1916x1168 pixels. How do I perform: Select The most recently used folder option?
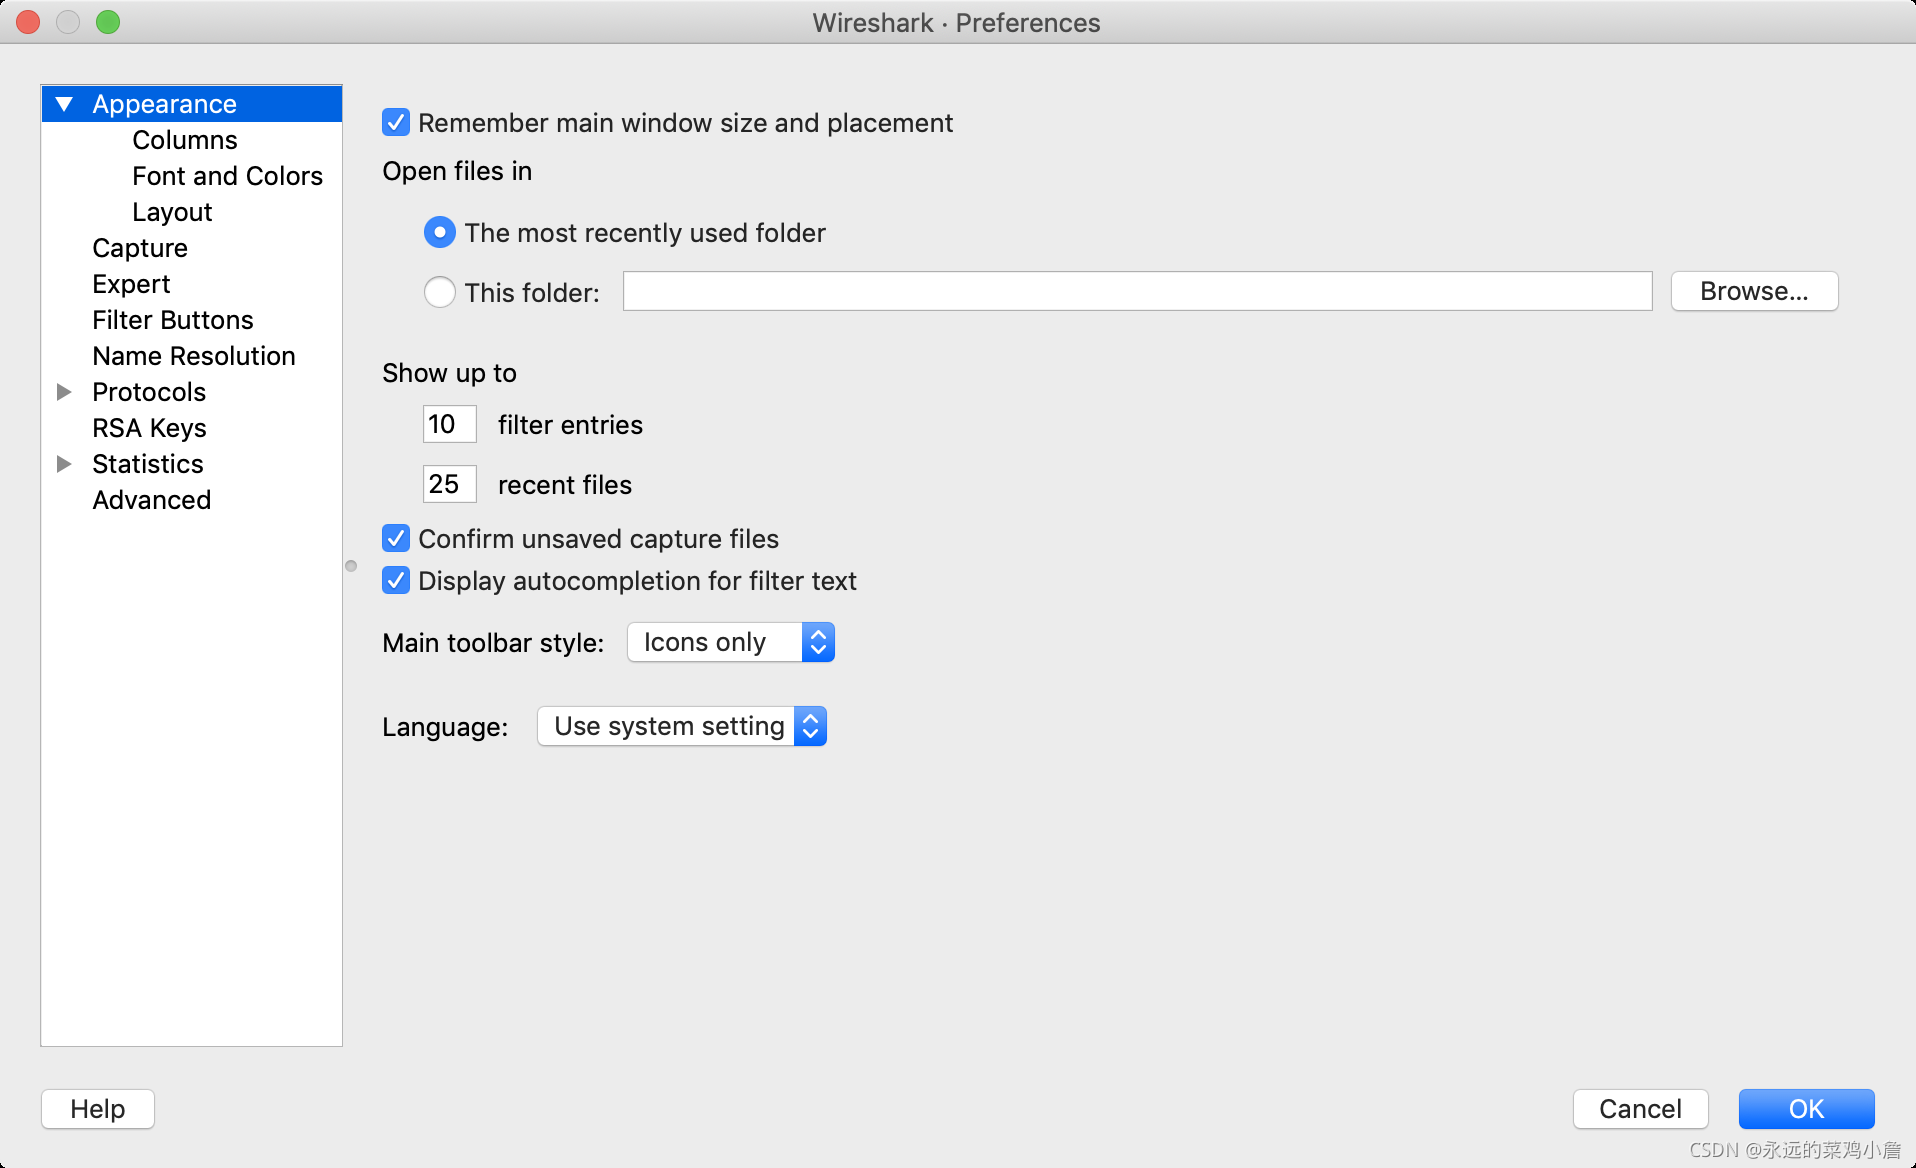pyautogui.click(x=440, y=233)
